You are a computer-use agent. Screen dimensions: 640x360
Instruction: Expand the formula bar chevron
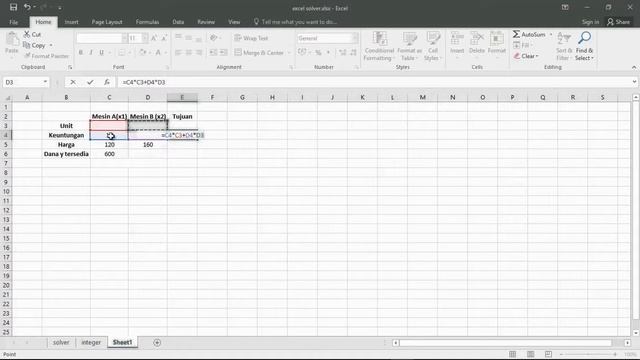pyautogui.click(x=634, y=82)
